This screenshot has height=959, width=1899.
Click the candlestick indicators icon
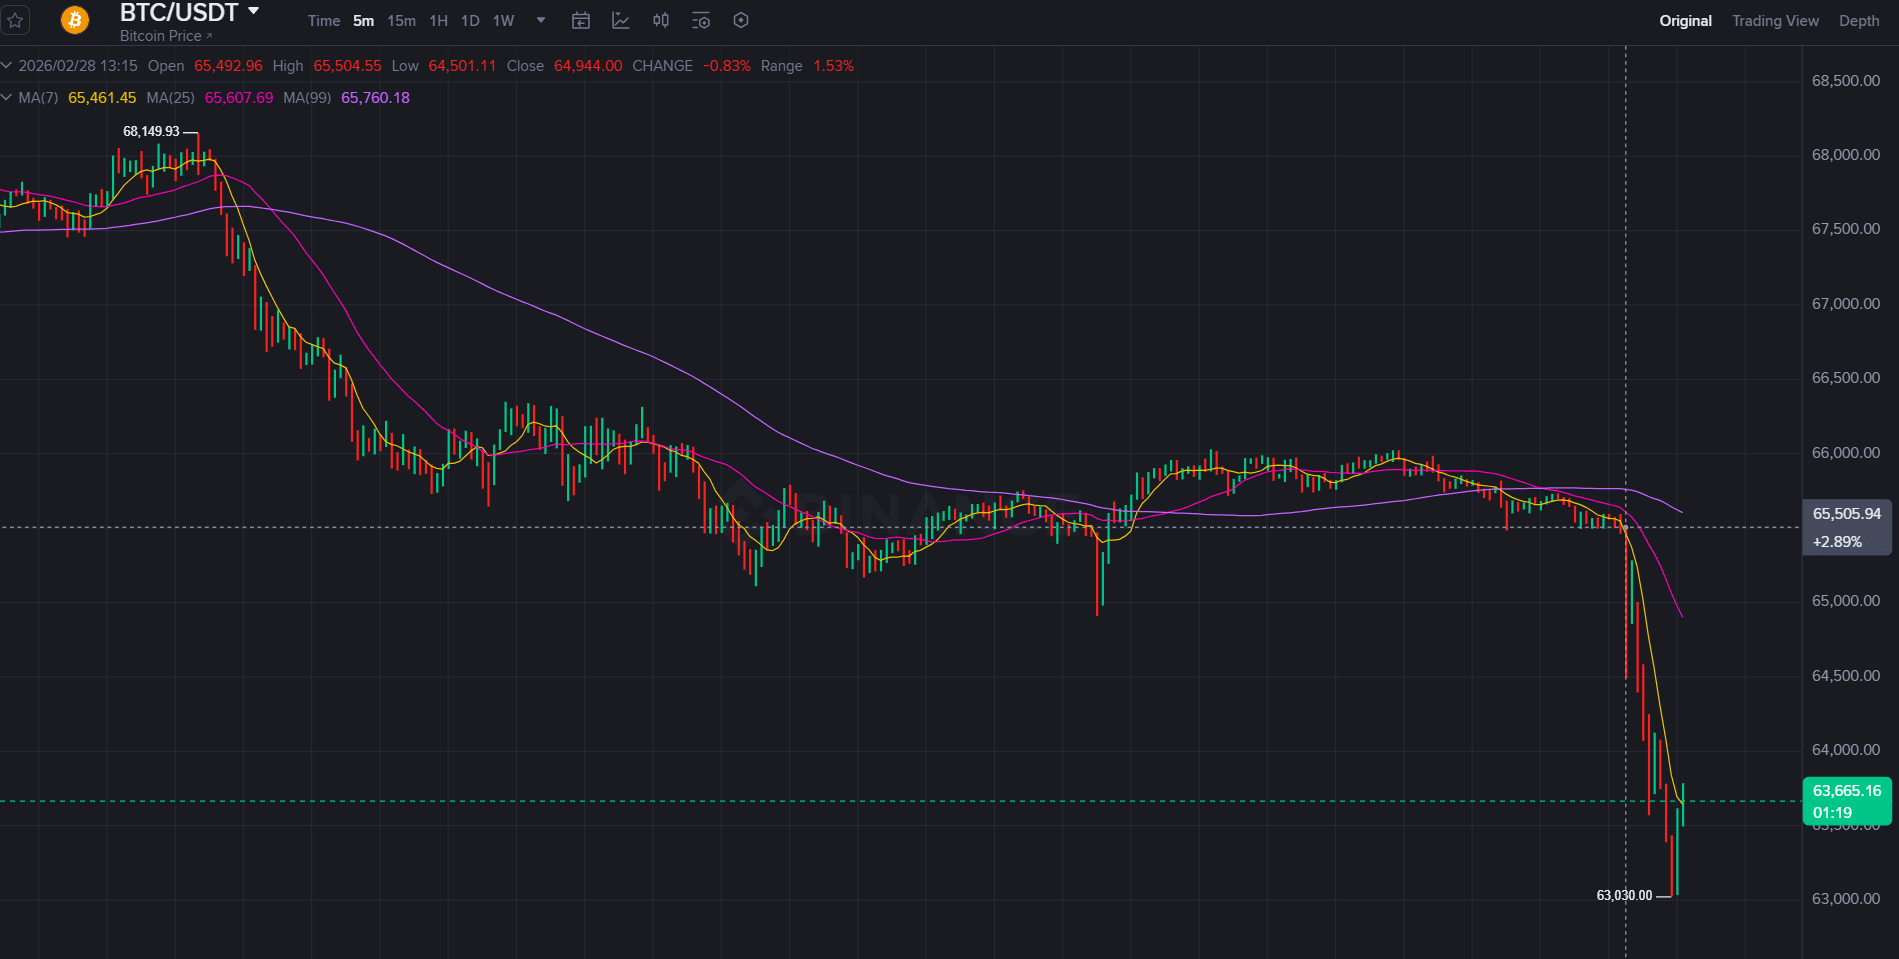(x=660, y=20)
